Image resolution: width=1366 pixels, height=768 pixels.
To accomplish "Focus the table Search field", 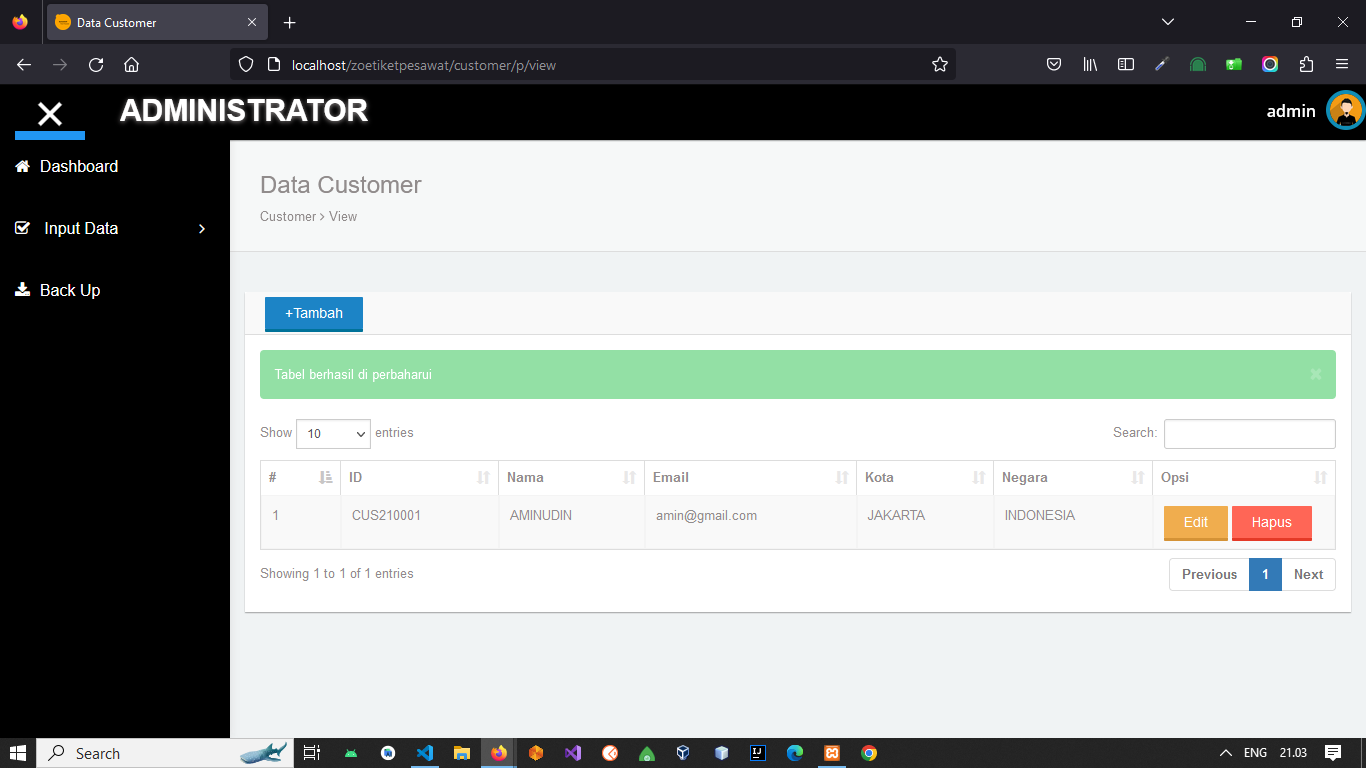I will pyautogui.click(x=1249, y=434).
